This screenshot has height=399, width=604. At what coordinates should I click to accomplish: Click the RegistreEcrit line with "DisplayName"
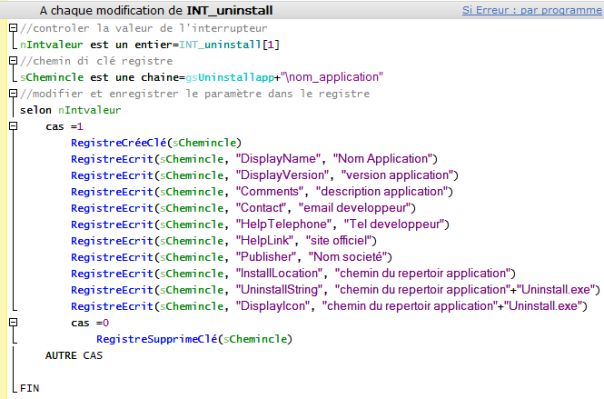point(254,159)
